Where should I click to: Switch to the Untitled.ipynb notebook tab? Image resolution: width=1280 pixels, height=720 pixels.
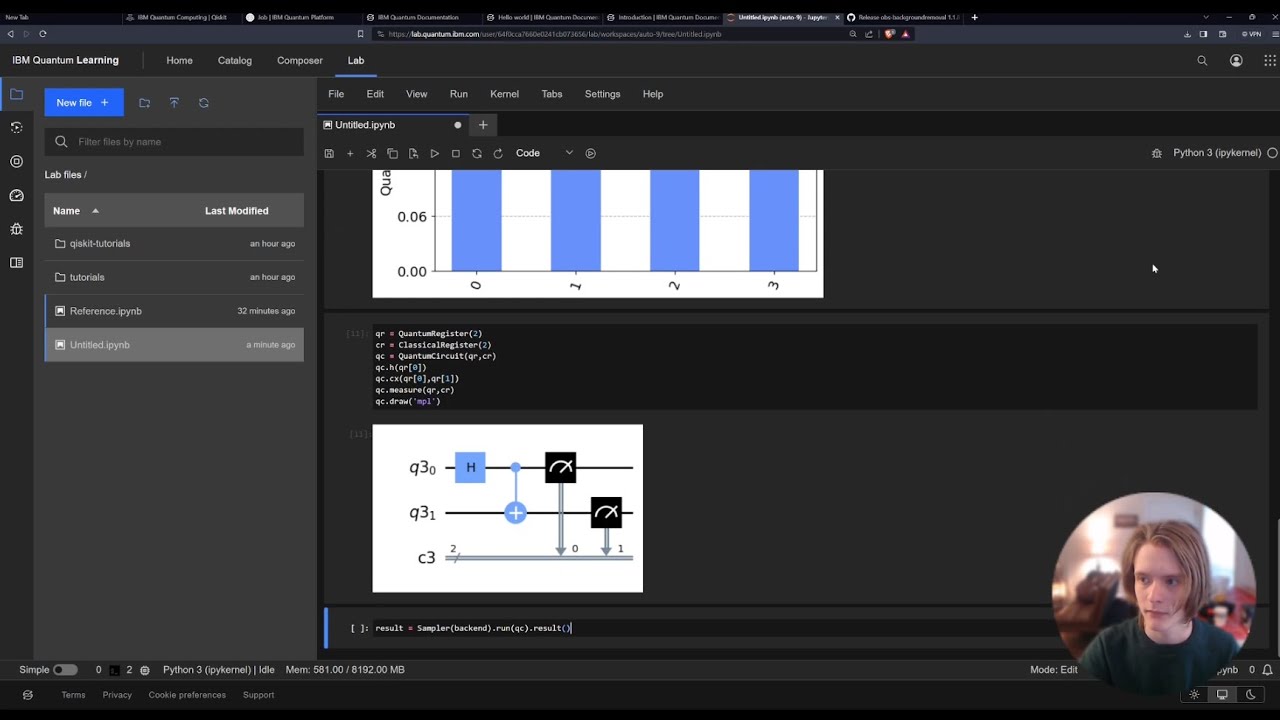(394, 125)
